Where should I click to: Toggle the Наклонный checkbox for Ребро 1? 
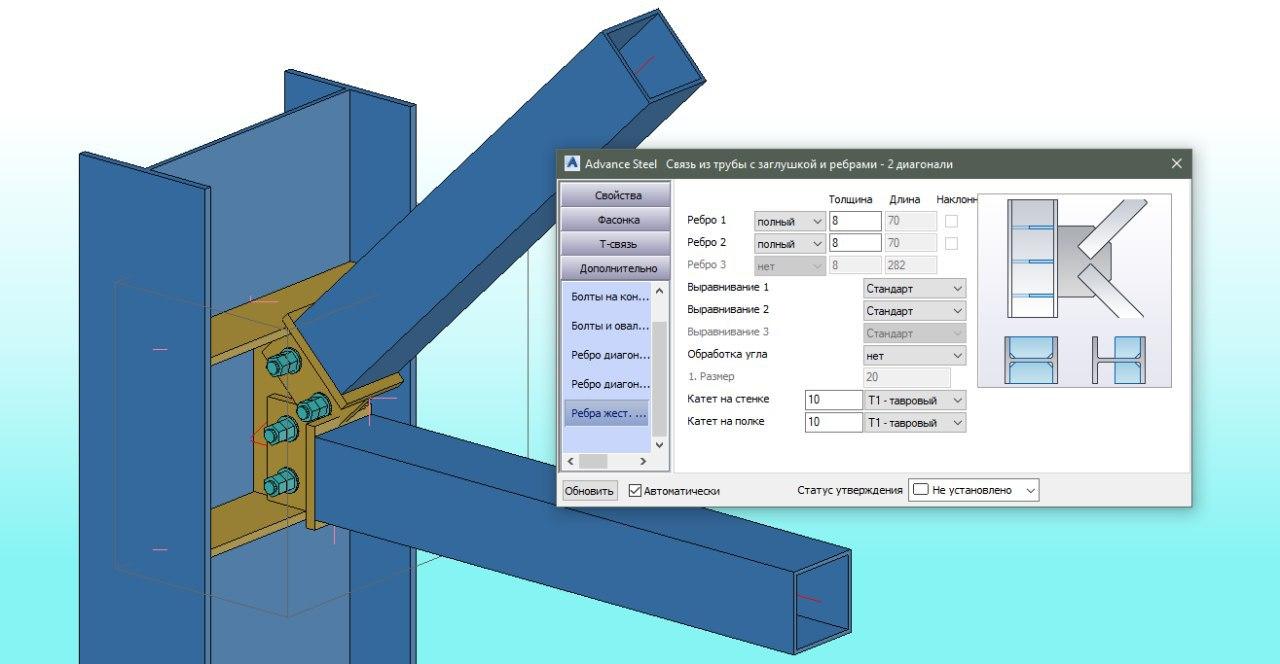951,221
